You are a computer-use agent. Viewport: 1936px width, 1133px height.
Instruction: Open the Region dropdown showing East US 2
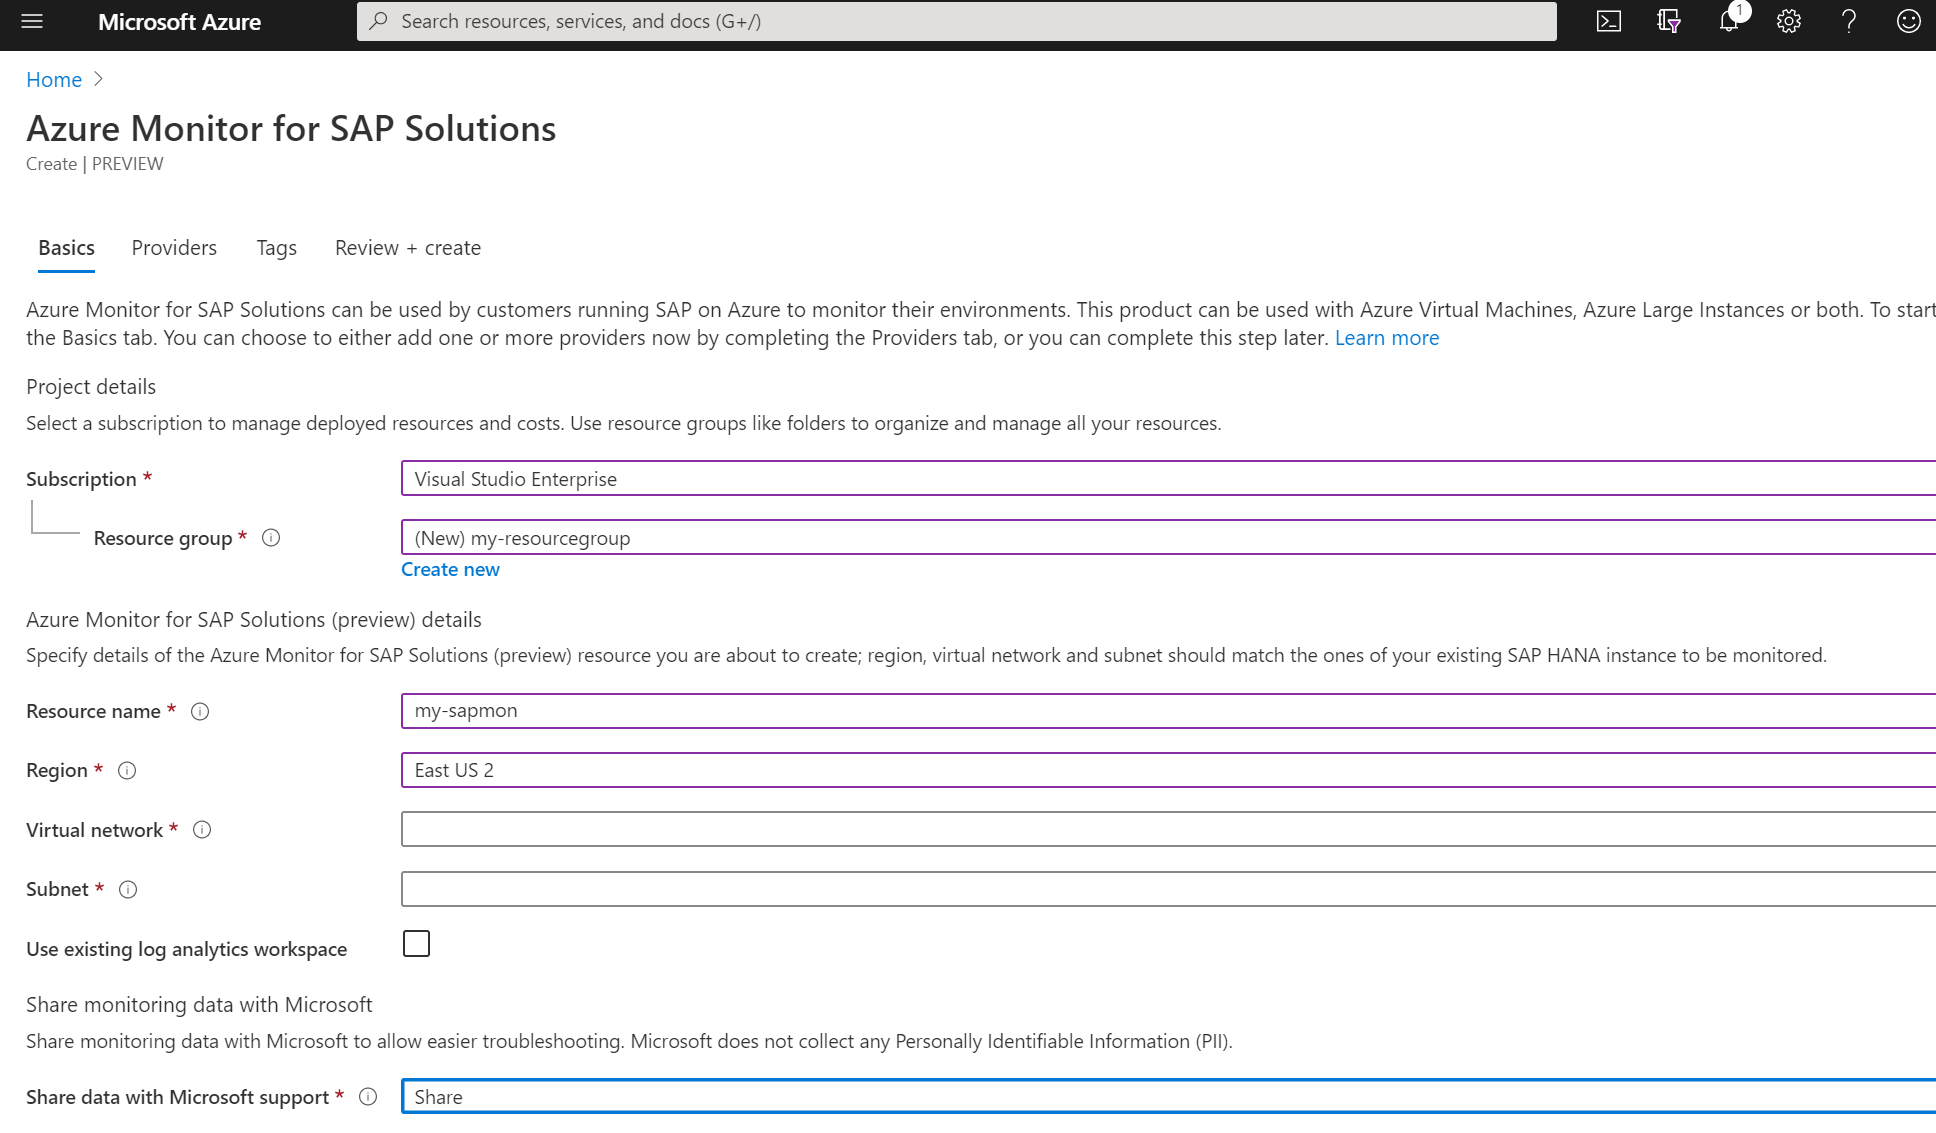point(1168,770)
